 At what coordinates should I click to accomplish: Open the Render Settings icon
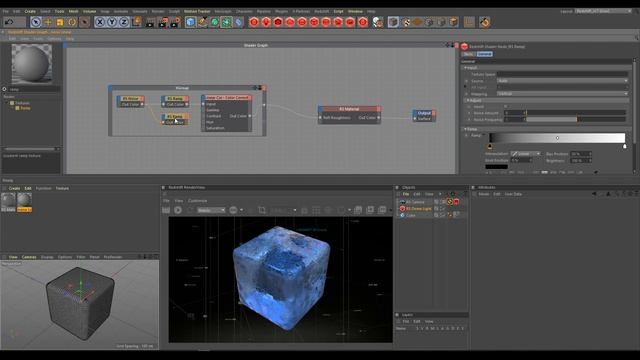(176, 22)
